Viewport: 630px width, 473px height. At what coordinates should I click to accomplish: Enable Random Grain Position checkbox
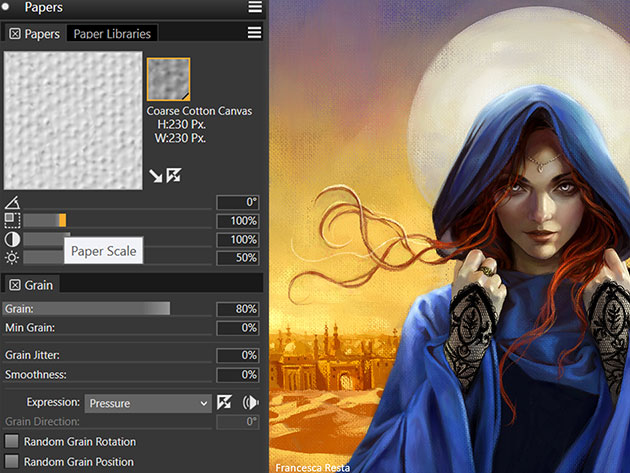tap(12, 461)
